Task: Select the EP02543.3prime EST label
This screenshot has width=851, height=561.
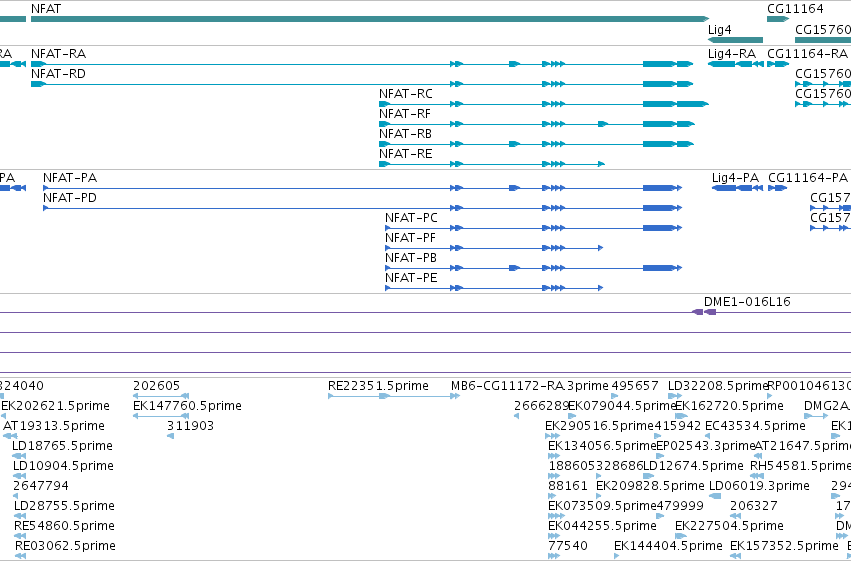Action: pos(706,446)
